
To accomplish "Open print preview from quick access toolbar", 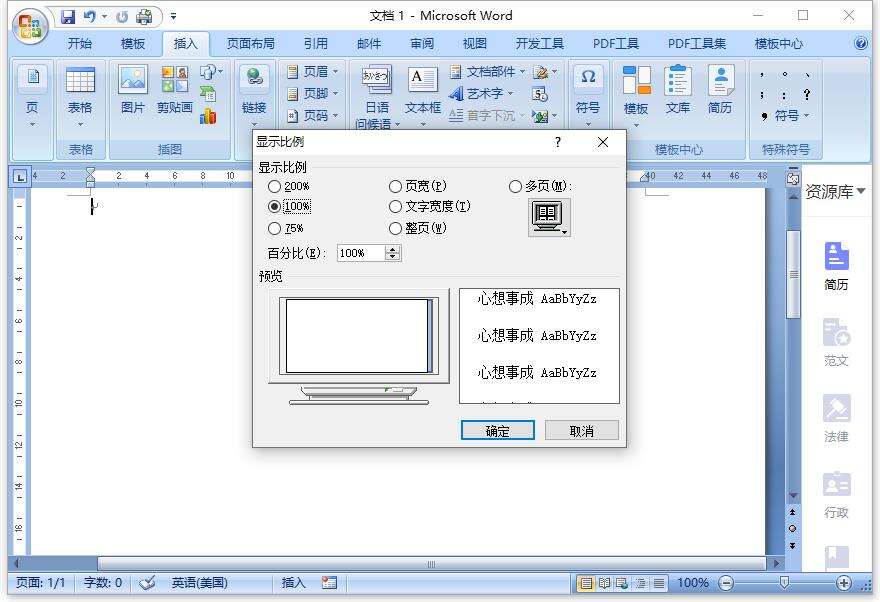I will 144,17.
